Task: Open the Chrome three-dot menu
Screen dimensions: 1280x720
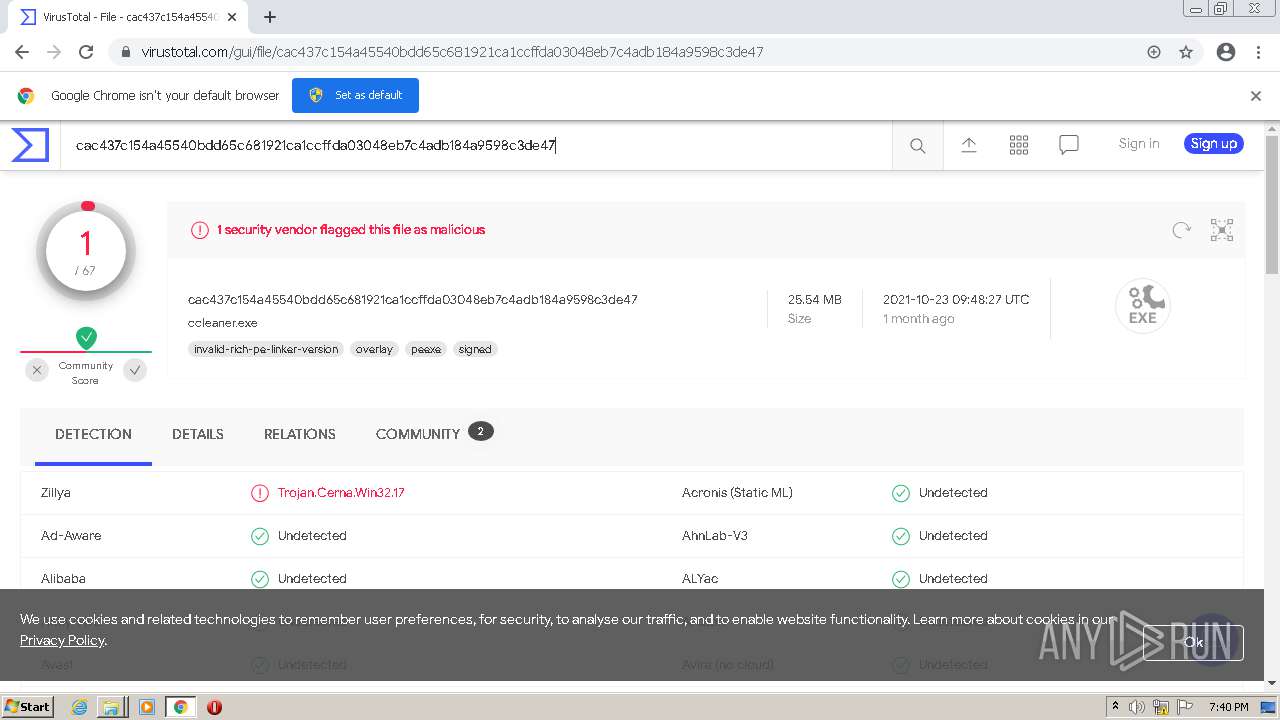Action: pos(1258,52)
